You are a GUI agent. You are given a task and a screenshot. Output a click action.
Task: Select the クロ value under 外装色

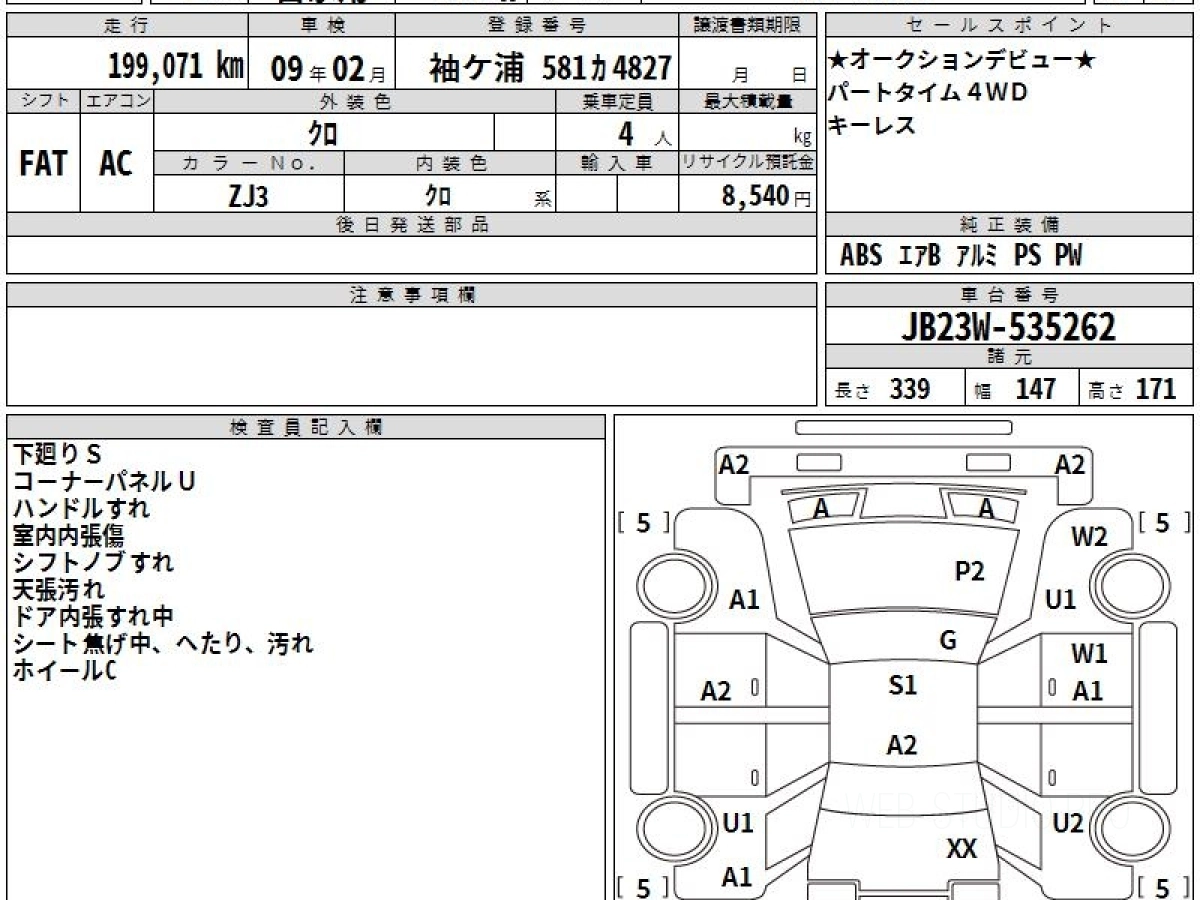tap(324, 132)
